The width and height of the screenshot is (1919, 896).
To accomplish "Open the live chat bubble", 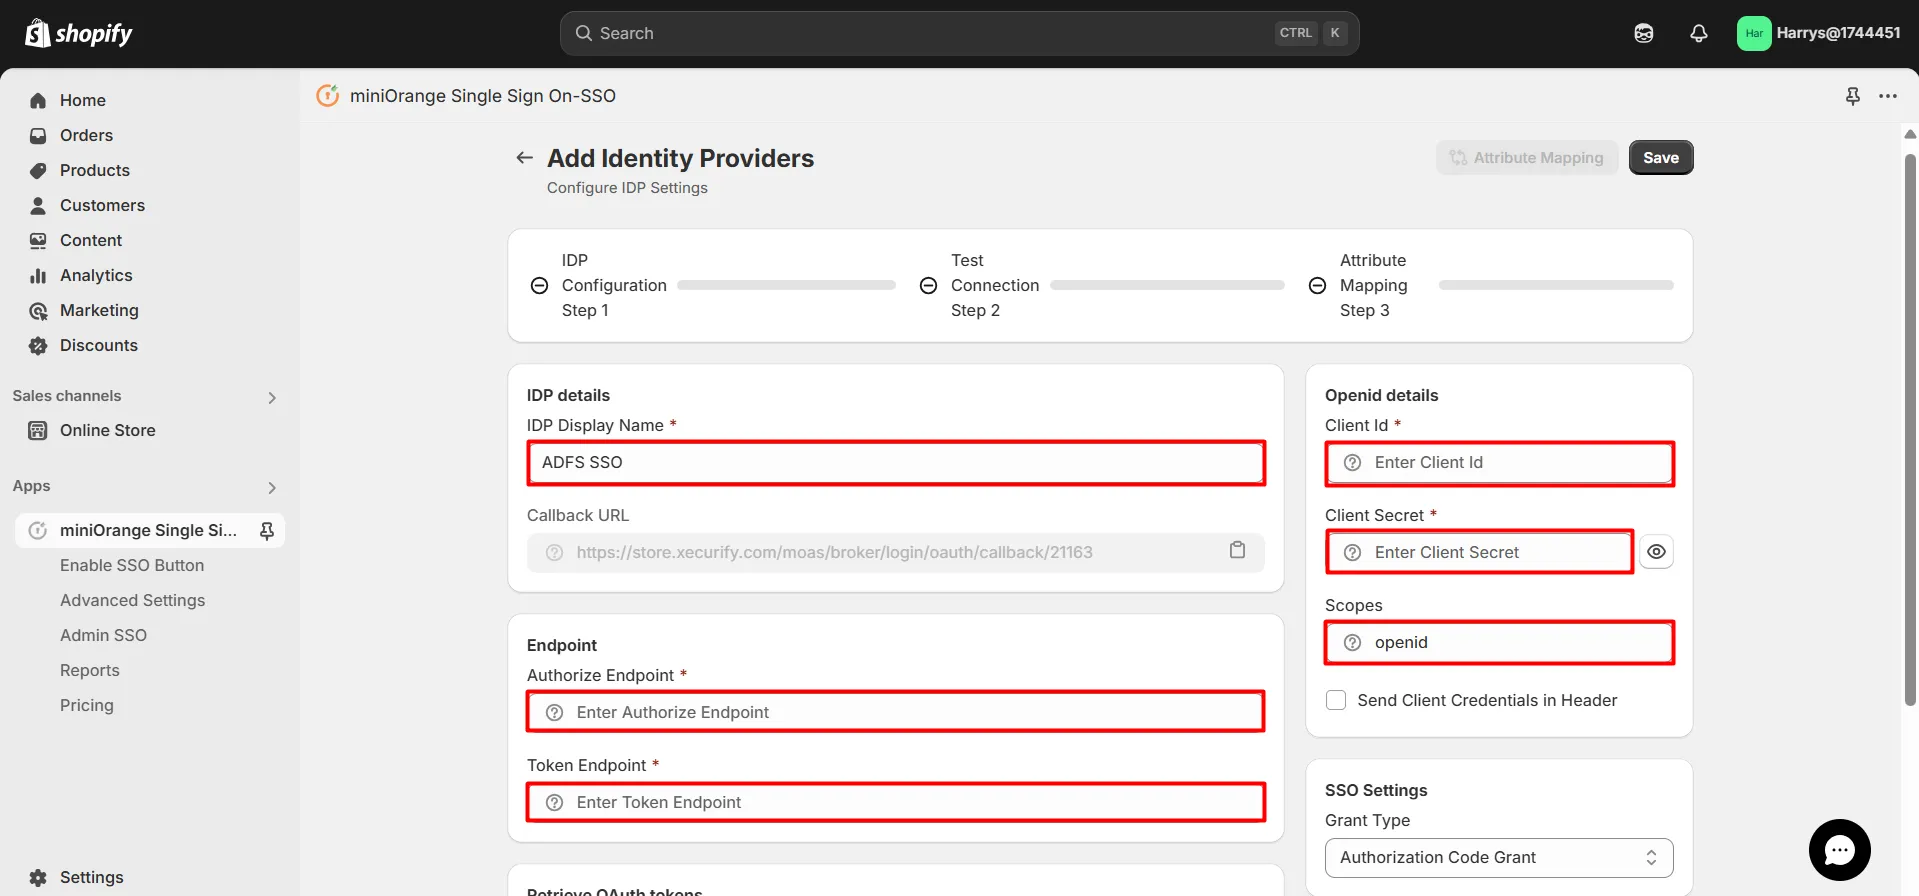I will click(1840, 850).
